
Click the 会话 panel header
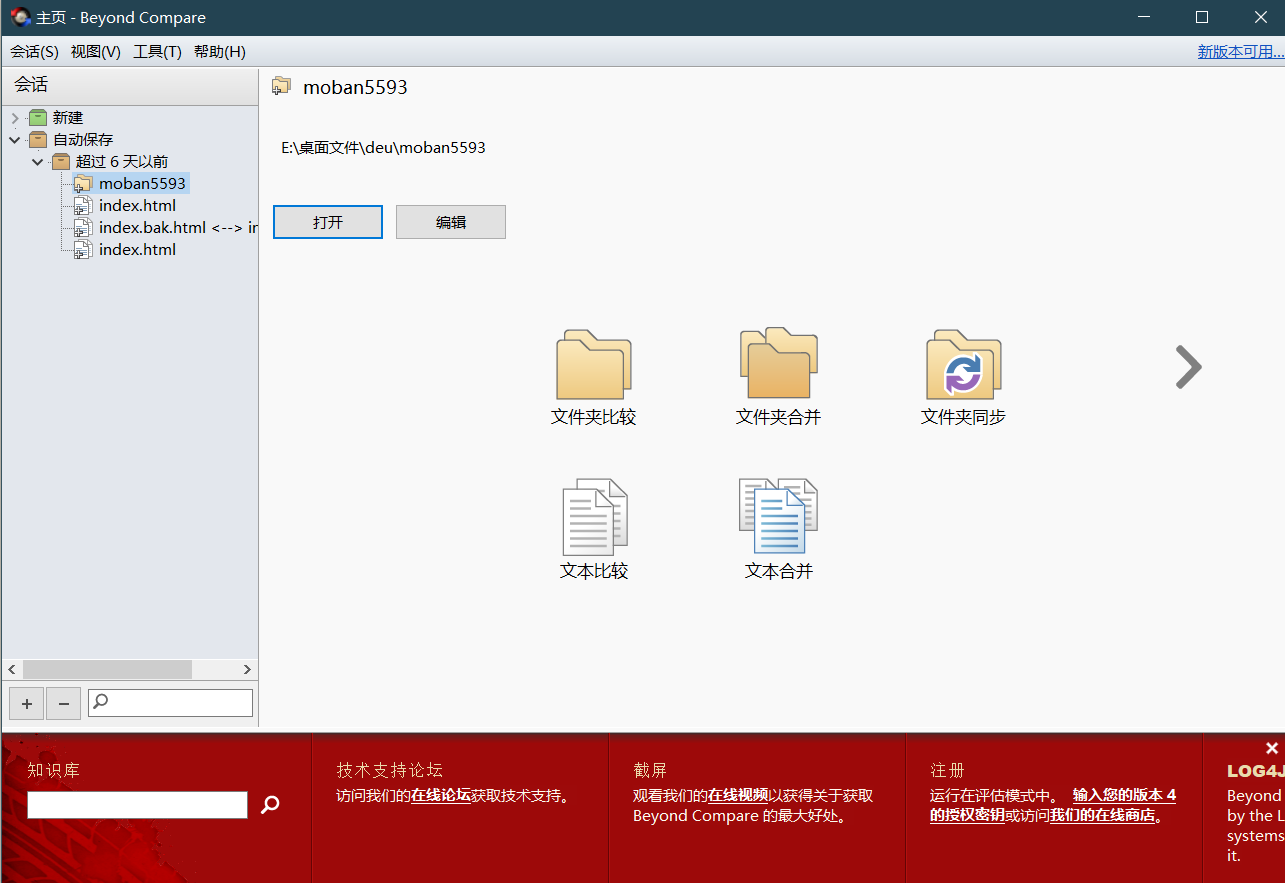(130, 85)
